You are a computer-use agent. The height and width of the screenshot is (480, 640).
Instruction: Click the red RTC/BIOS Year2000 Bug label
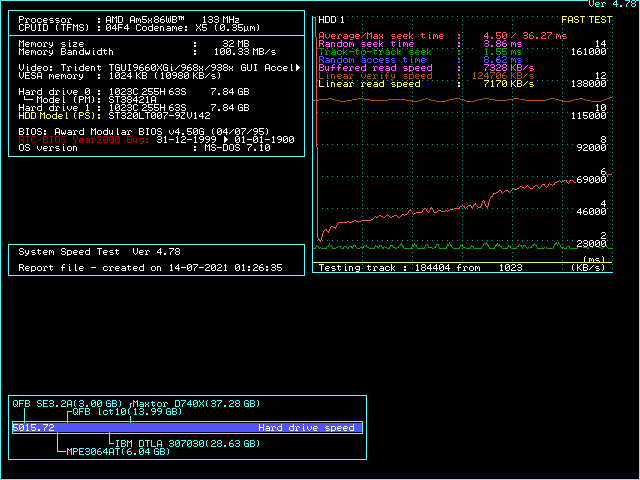click(85, 140)
